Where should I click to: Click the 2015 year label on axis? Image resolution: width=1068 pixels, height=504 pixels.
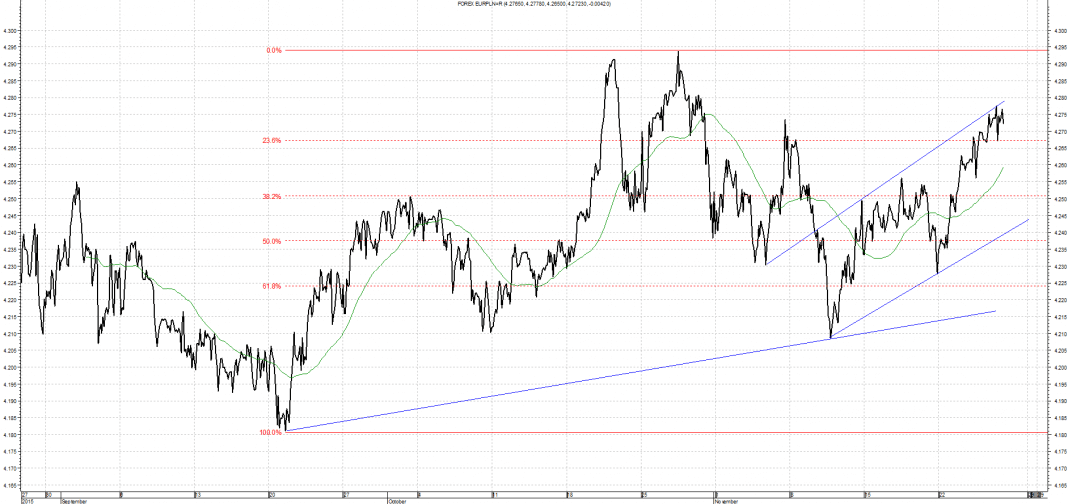click(25, 501)
